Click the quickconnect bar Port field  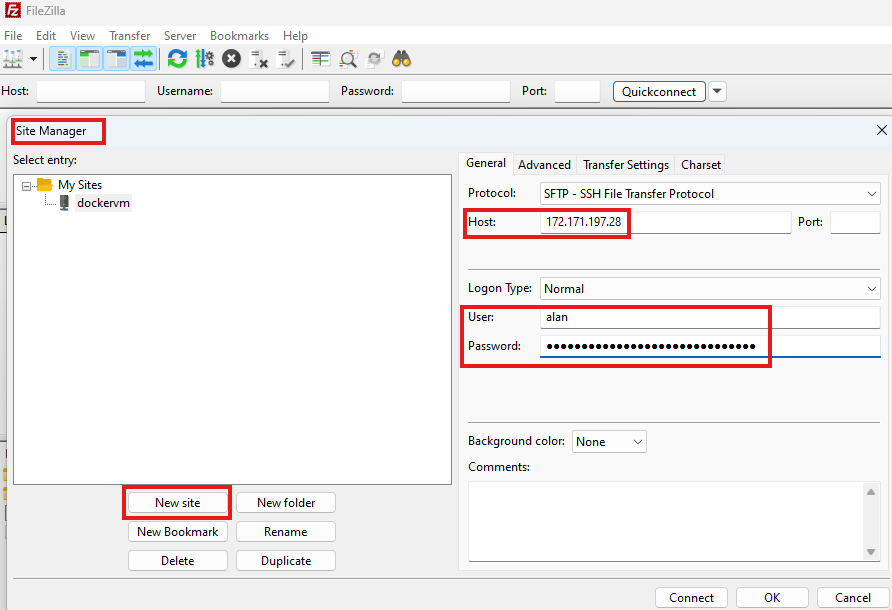(x=577, y=91)
